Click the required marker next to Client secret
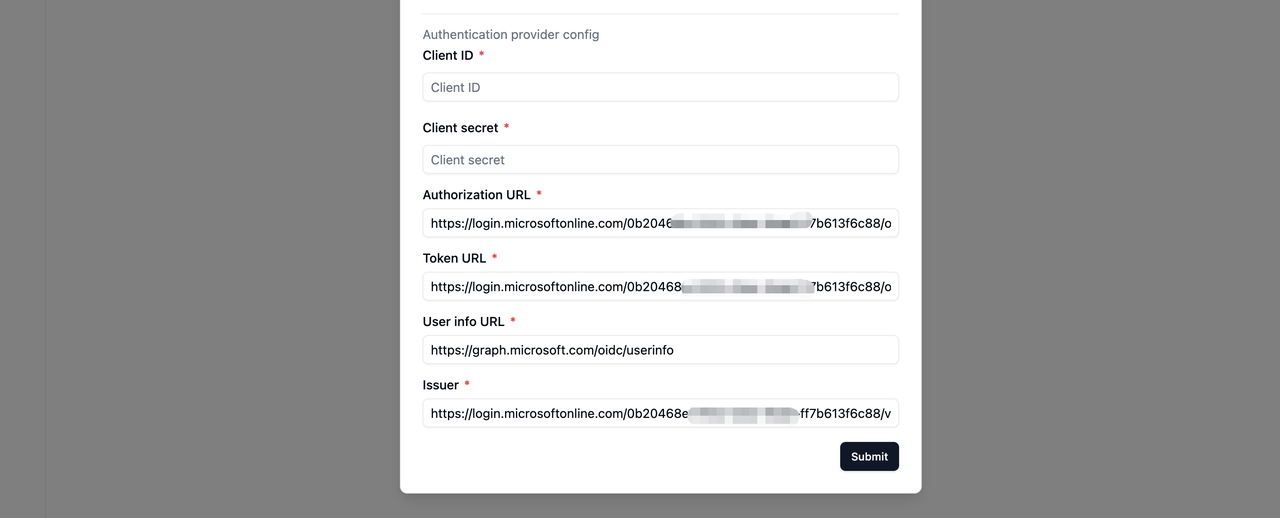This screenshot has width=1280, height=518. [x=506, y=126]
